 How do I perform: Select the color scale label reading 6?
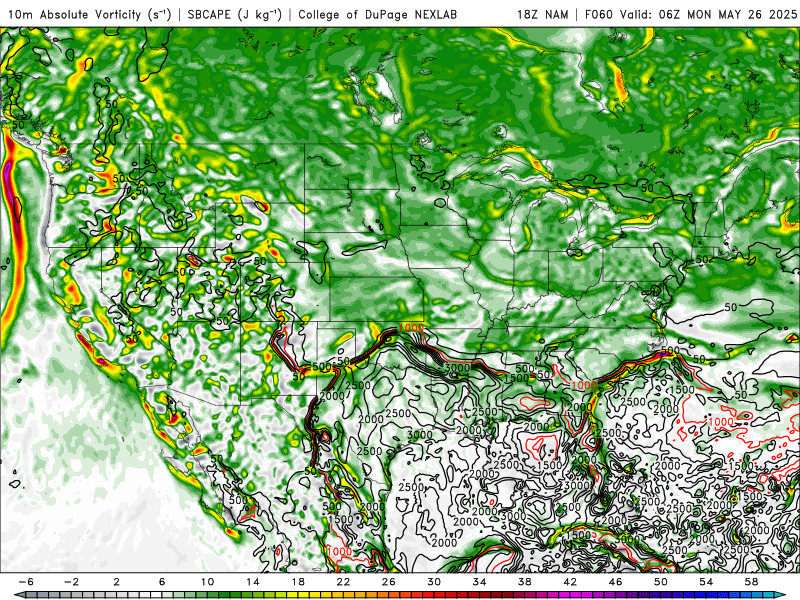[x=162, y=582]
